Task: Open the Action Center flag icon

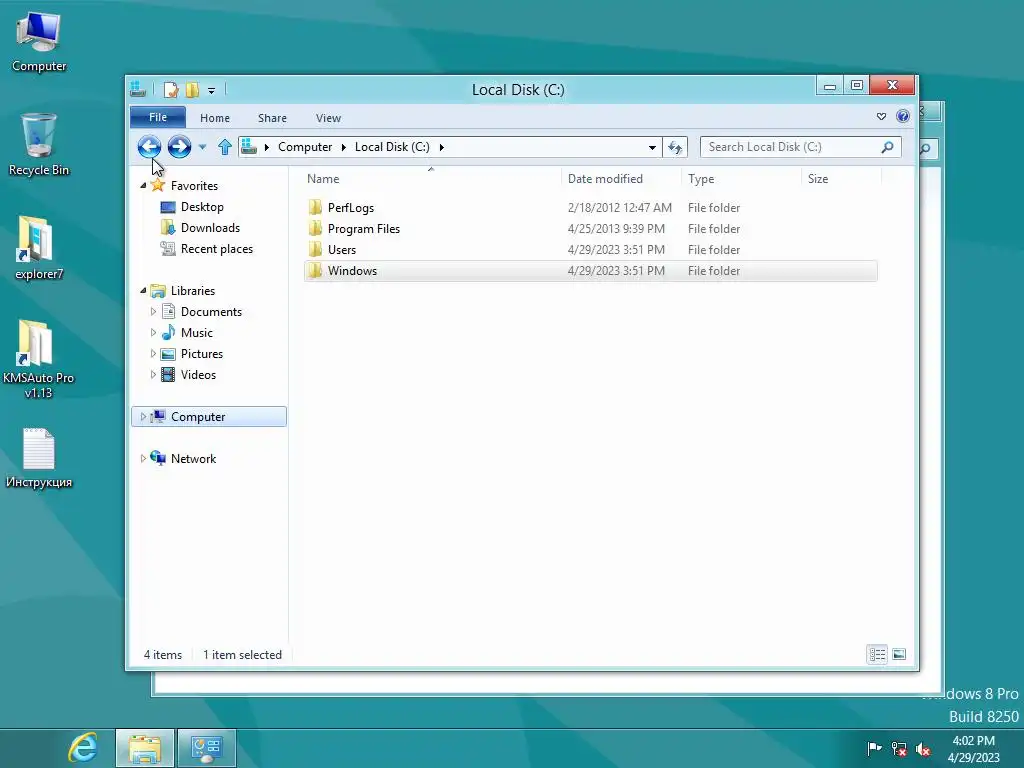Action: [x=874, y=749]
